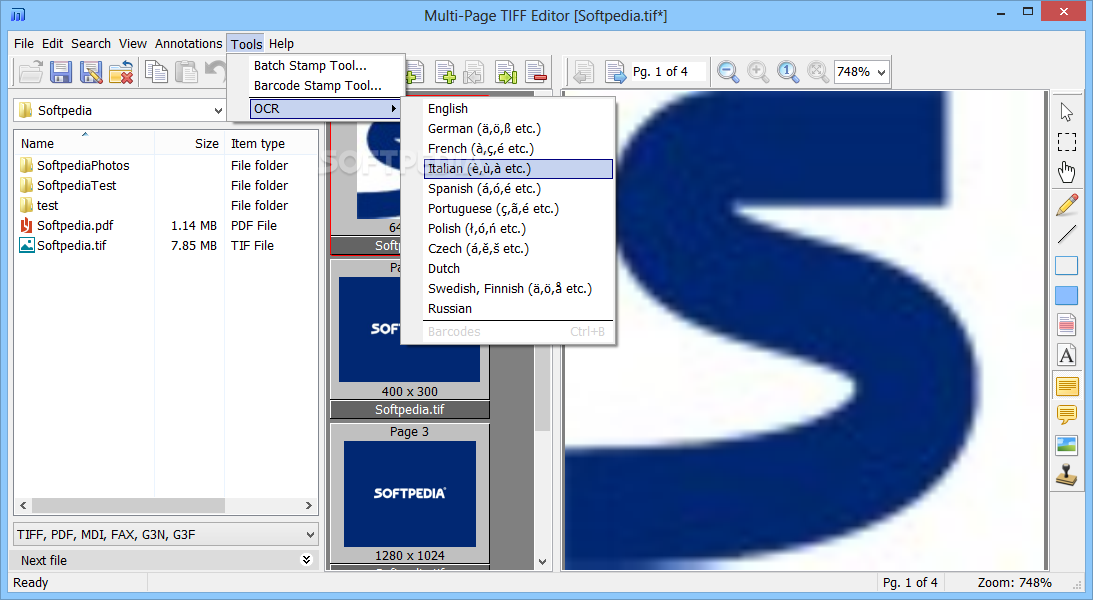Click the Paste clipboard toolbar icon
This screenshot has height=600, width=1093.
point(186,72)
